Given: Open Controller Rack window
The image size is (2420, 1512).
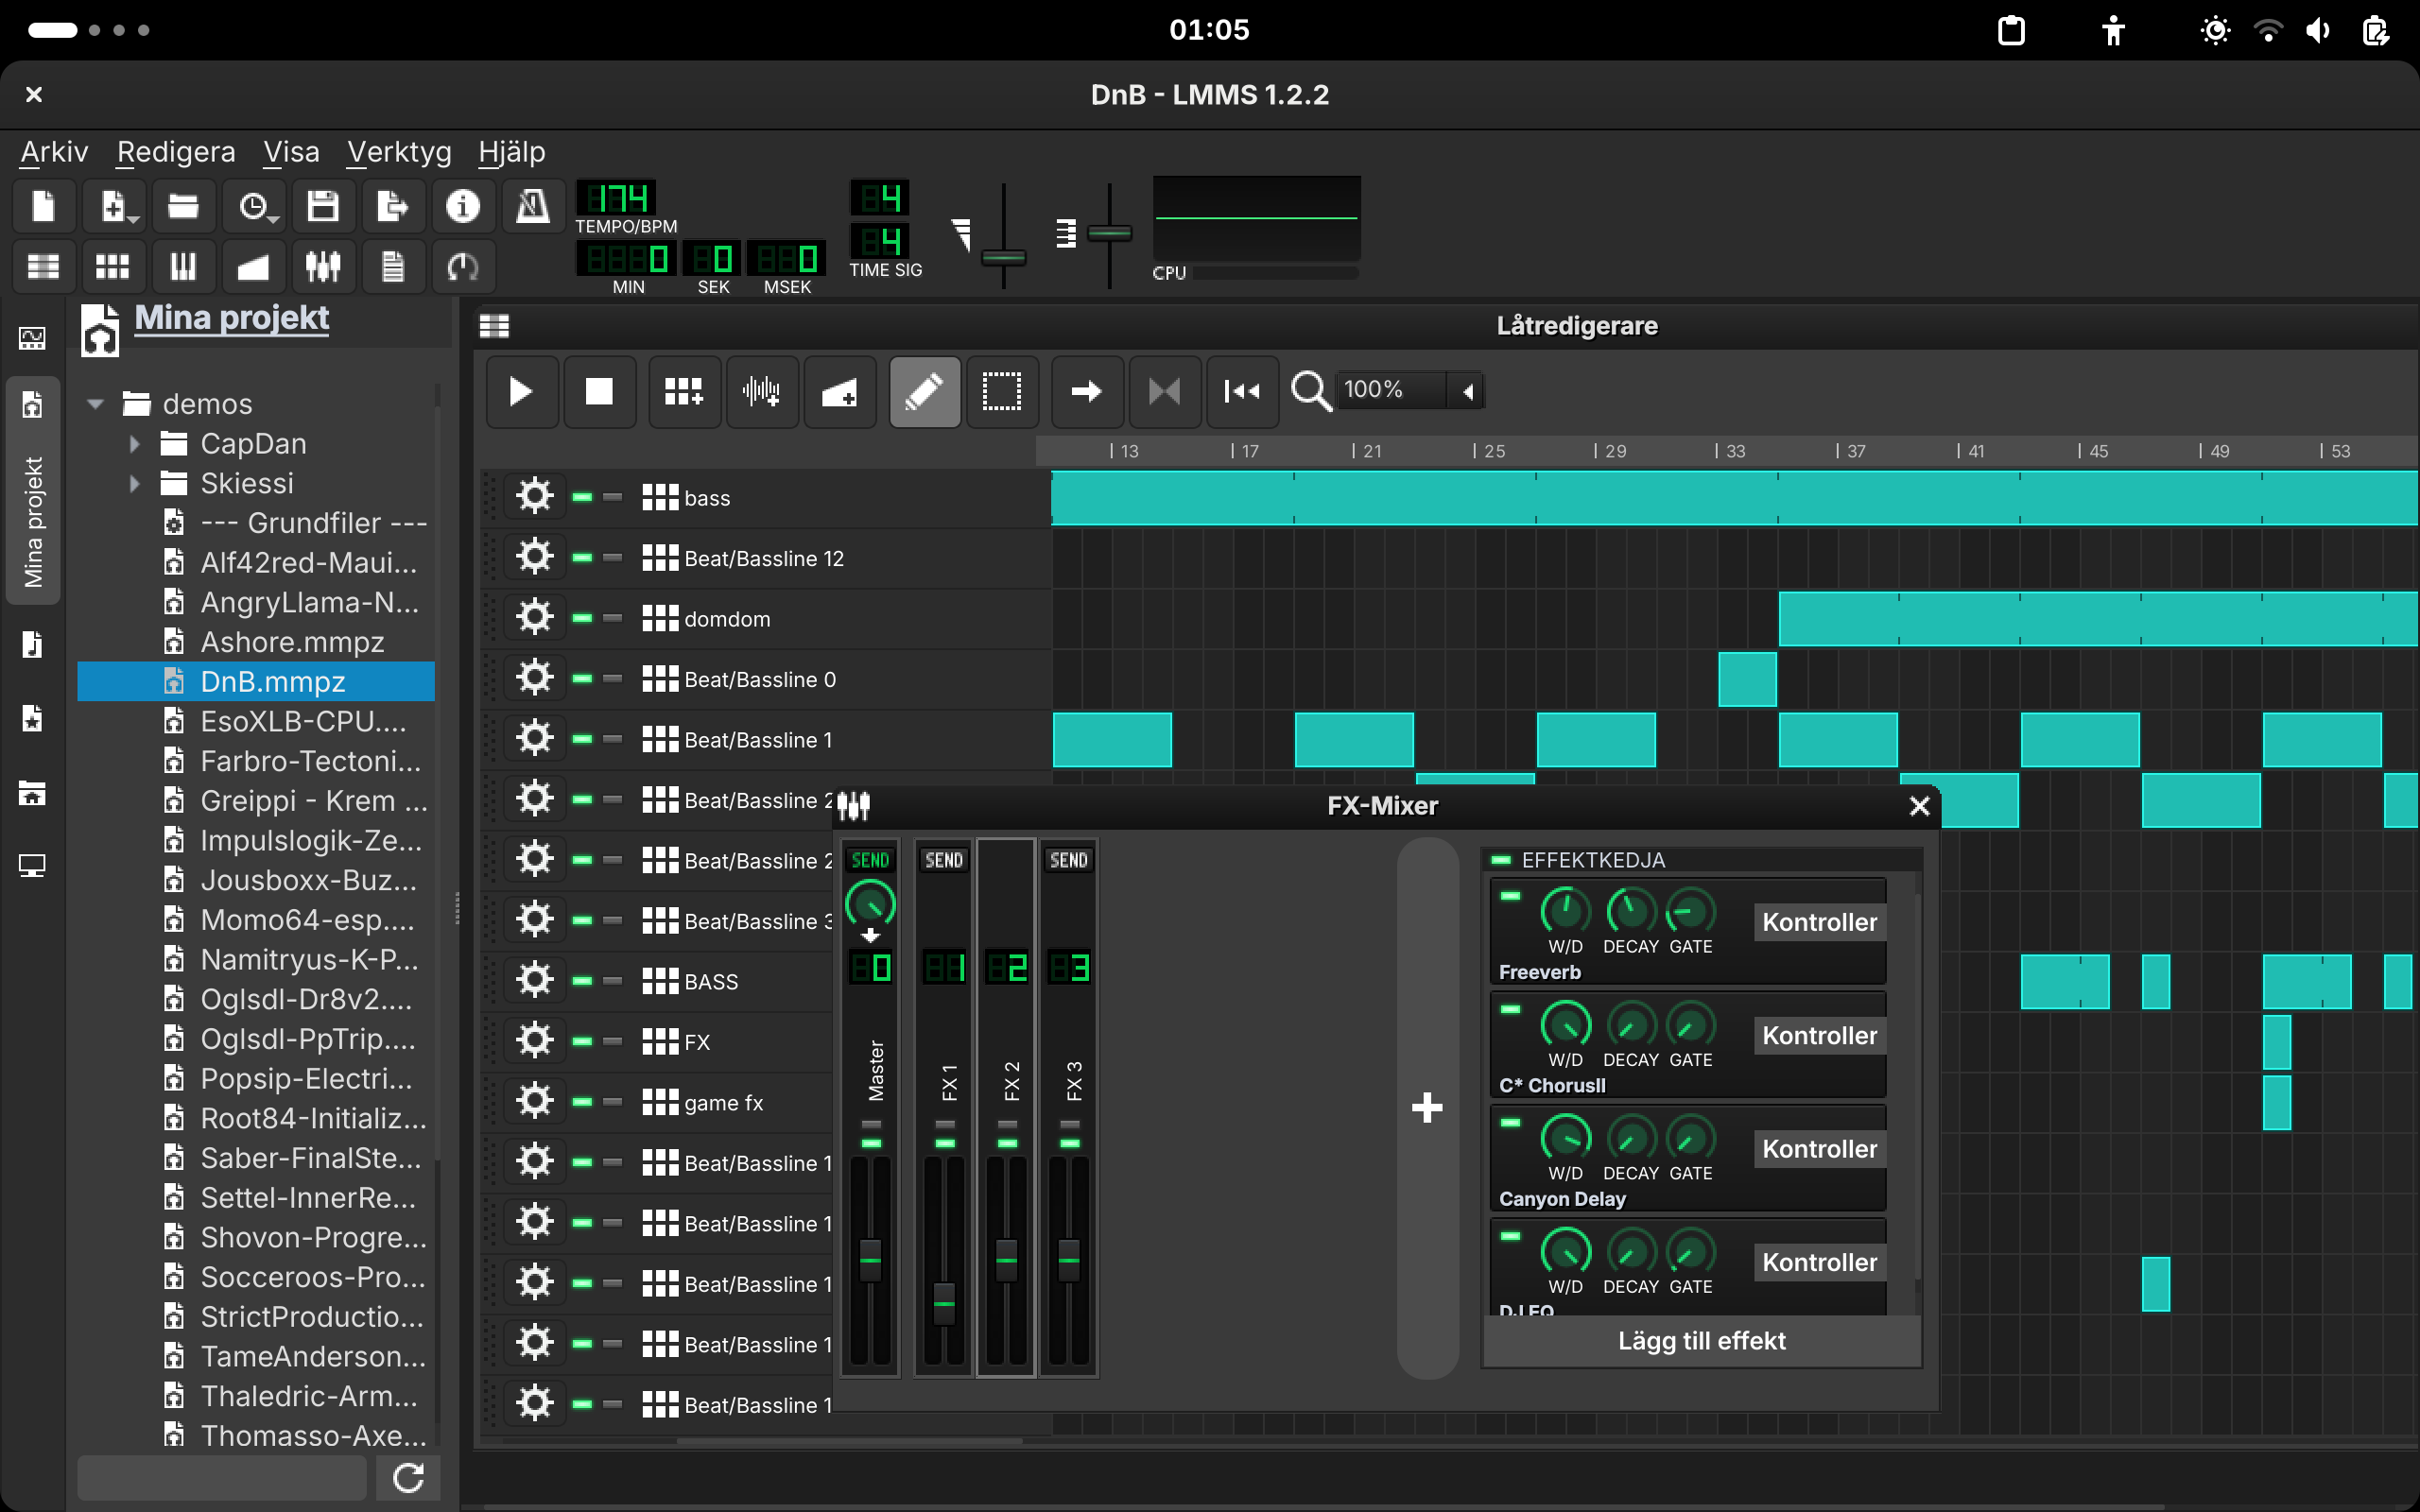Looking at the screenshot, I should coord(463,267).
